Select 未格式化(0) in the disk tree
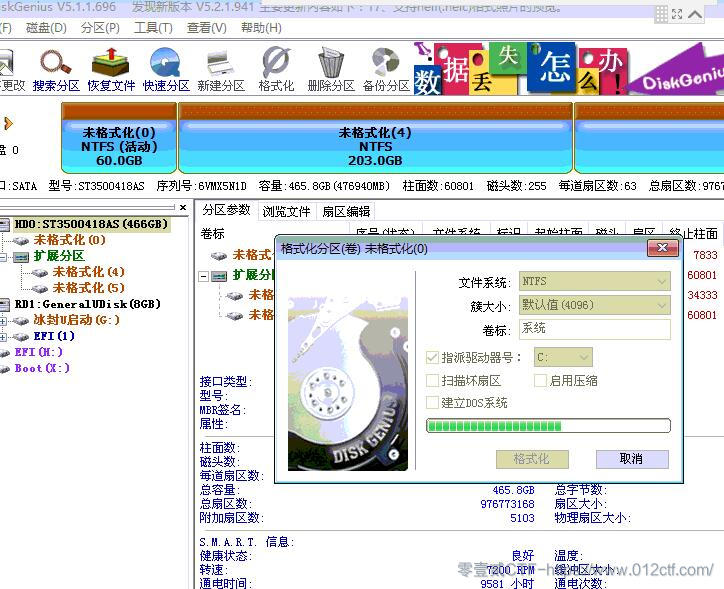 pyautogui.click(x=70, y=240)
